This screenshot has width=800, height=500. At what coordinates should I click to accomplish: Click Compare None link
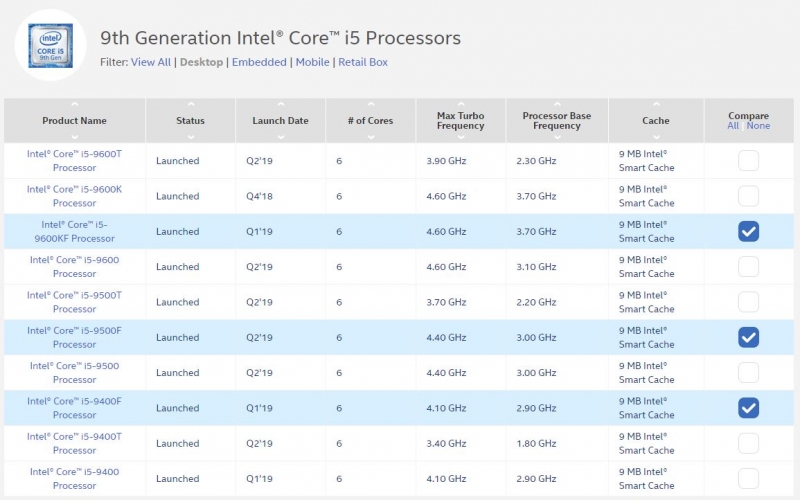[758, 126]
